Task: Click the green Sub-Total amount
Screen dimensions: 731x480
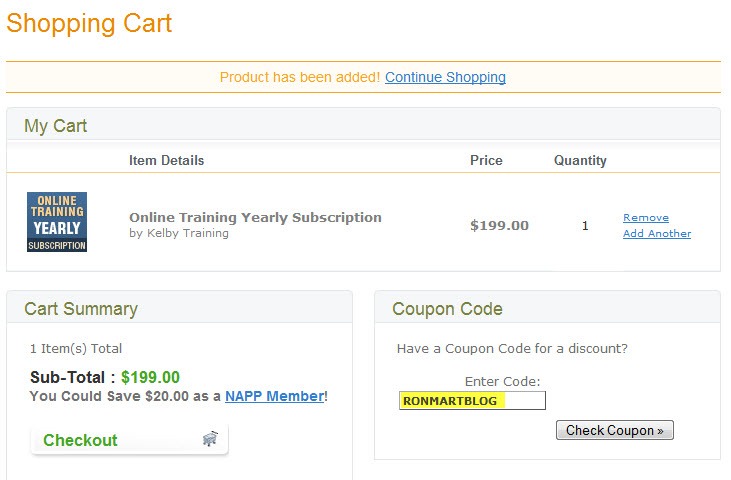Action: tap(150, 377)
